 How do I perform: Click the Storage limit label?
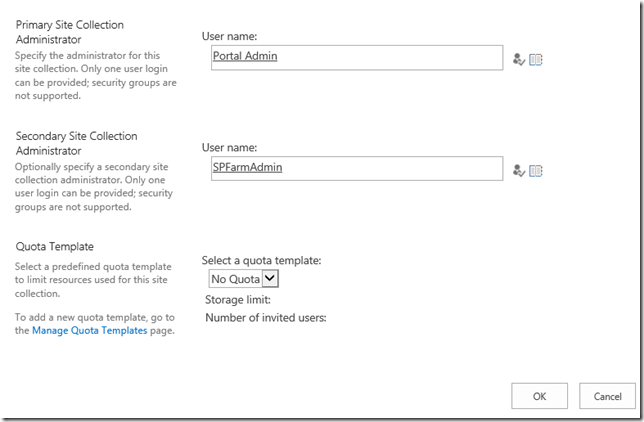238,299
